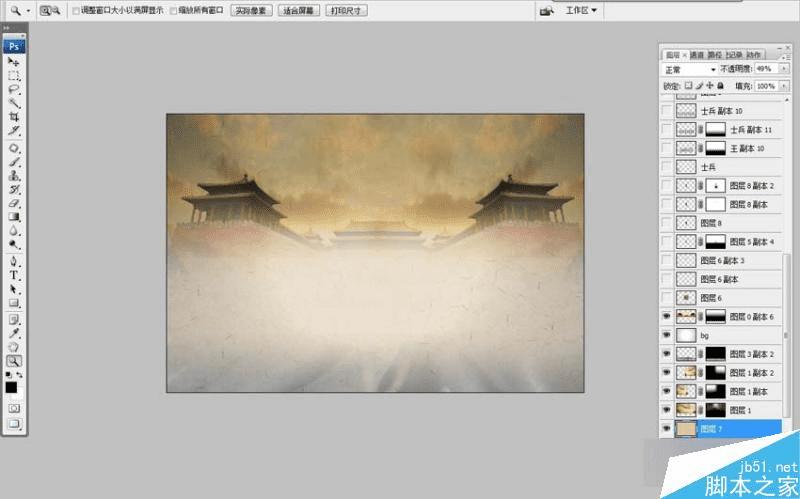Open the layers panel flyout menu
Screen dimensions: 800x499
pyautogui.click(x=785, y=56)
